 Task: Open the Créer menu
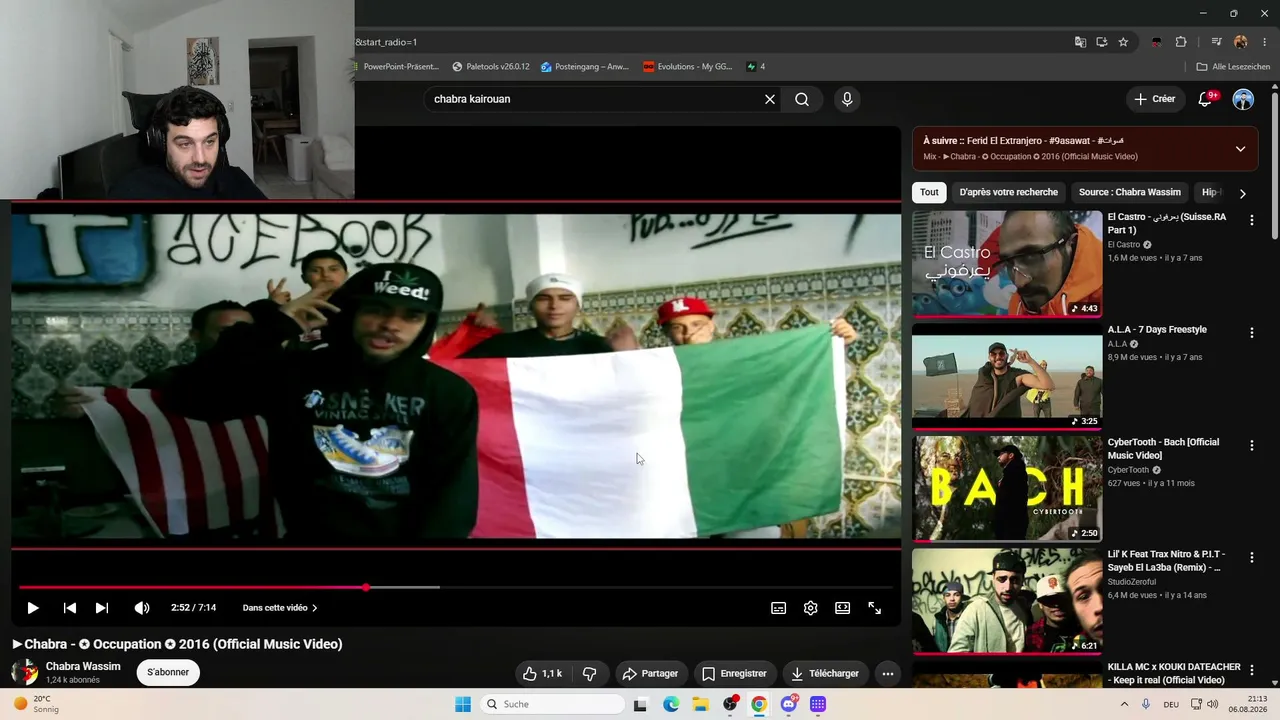1155,99
